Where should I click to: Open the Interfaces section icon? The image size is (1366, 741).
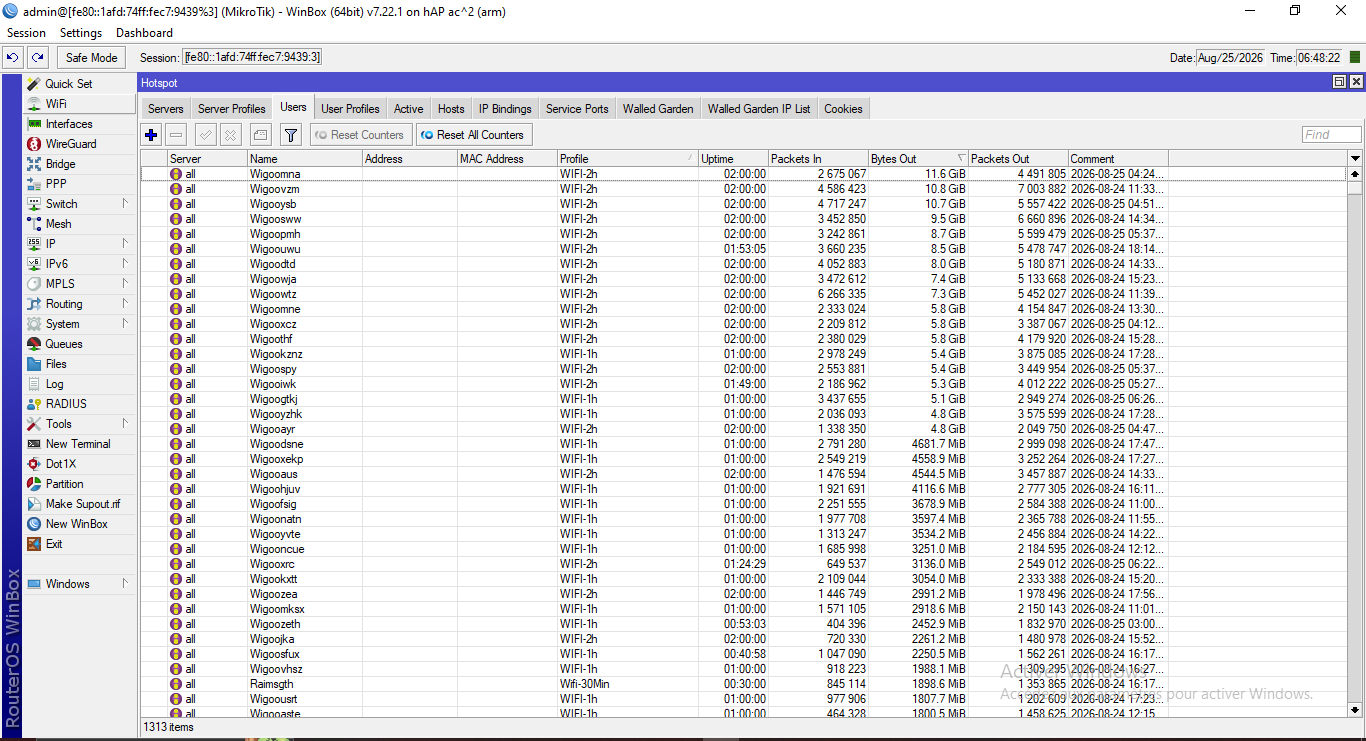35,124
